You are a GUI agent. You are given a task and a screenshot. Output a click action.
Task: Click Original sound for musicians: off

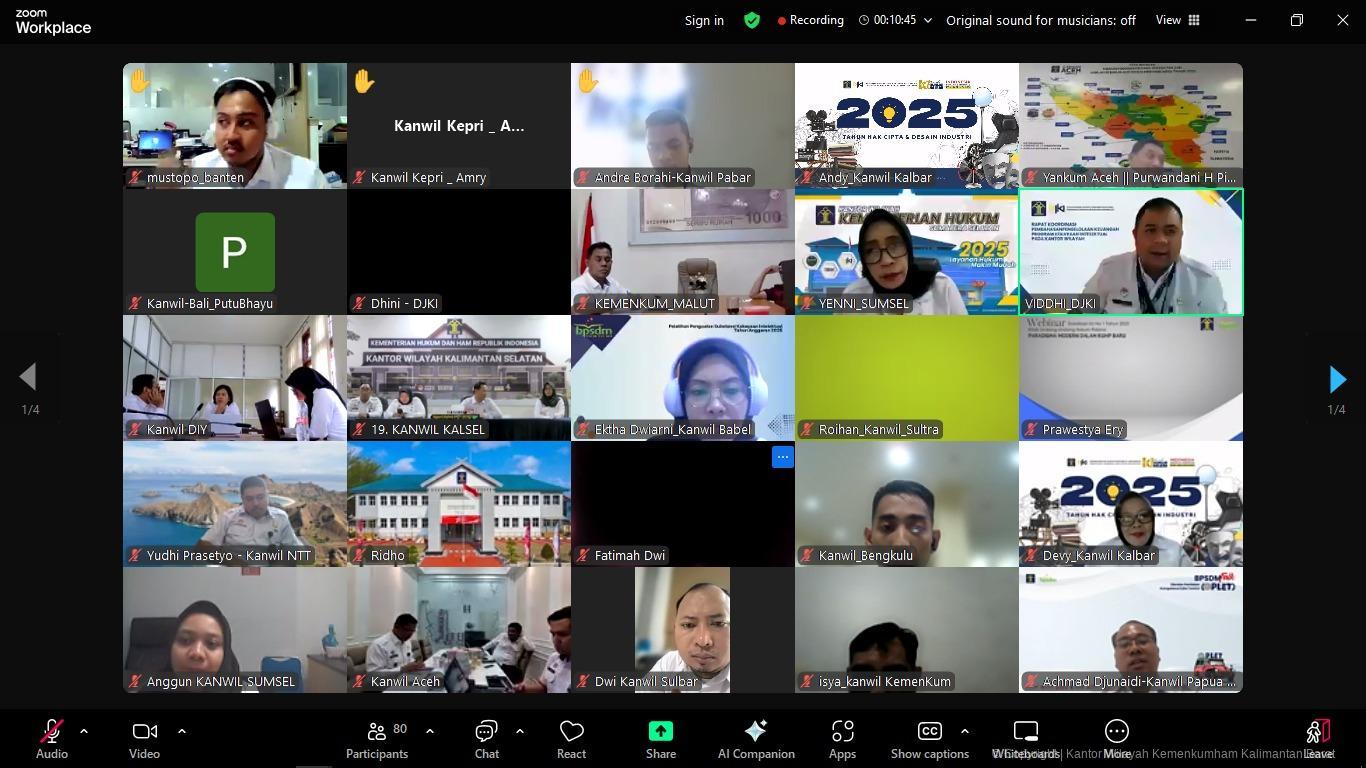(1040, 20)
